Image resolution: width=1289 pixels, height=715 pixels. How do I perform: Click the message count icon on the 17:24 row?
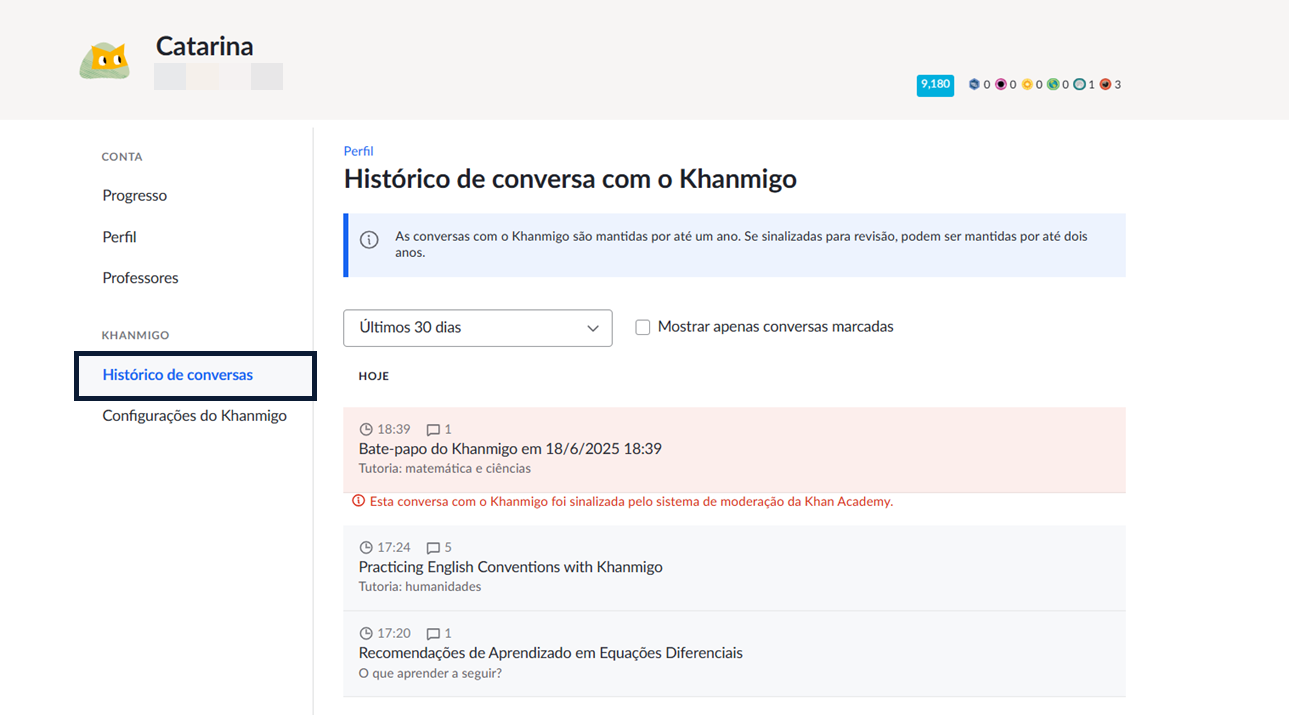point(433,548)
